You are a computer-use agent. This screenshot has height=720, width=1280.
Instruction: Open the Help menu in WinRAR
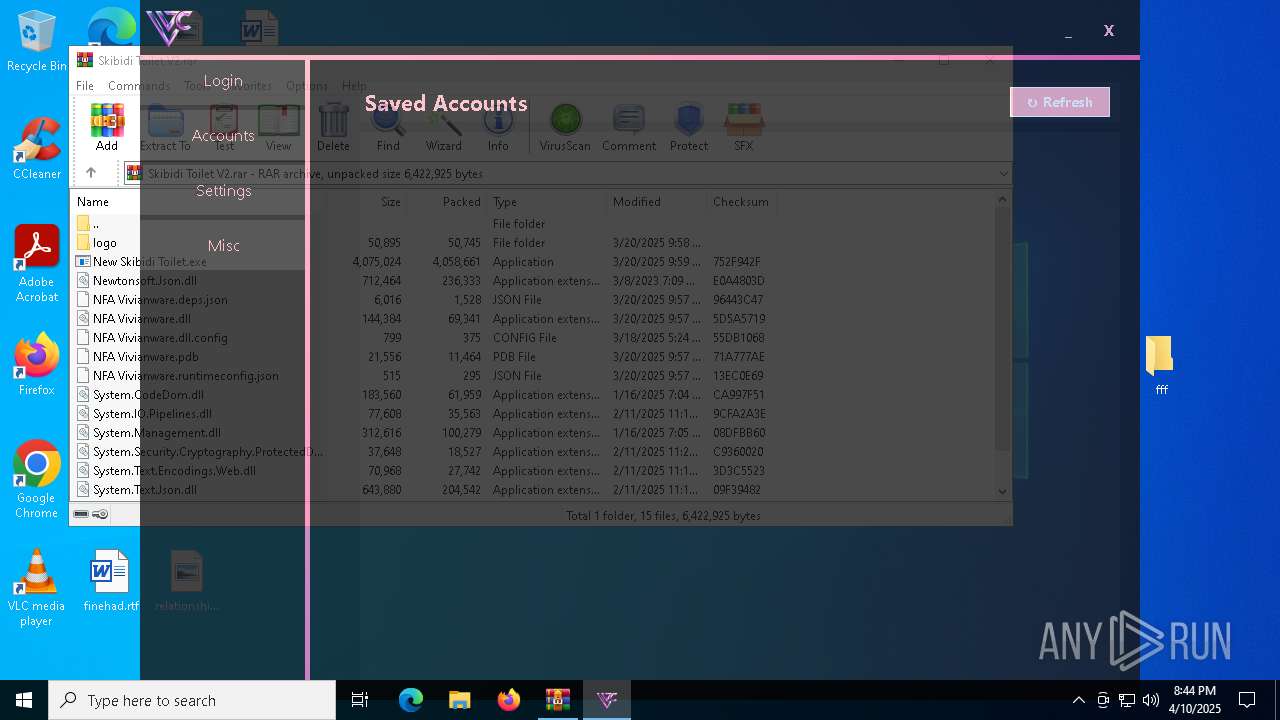click(354, 86)
